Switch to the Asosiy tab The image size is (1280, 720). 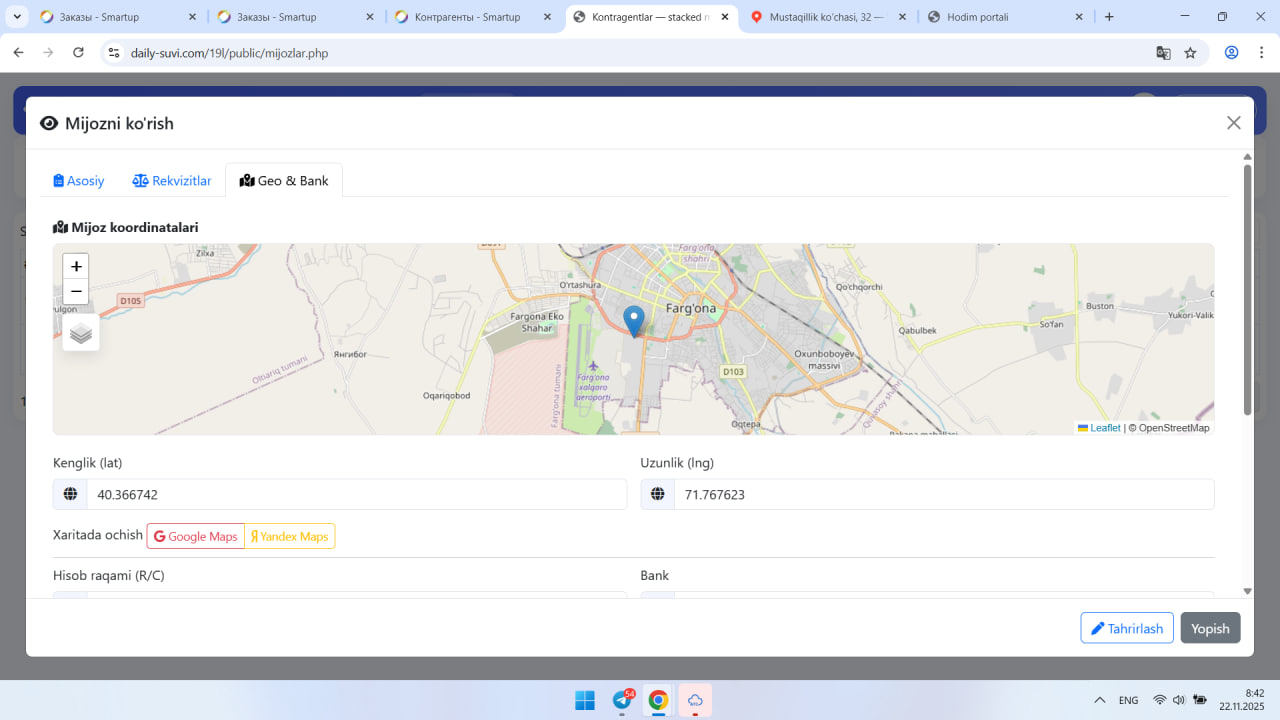click(x=79, y=181)
